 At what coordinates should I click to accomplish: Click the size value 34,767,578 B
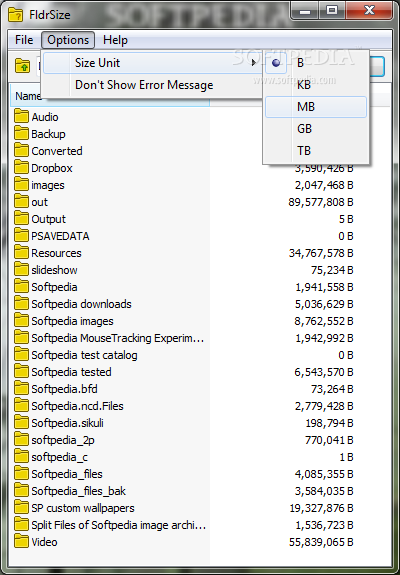tap(321, 253)
